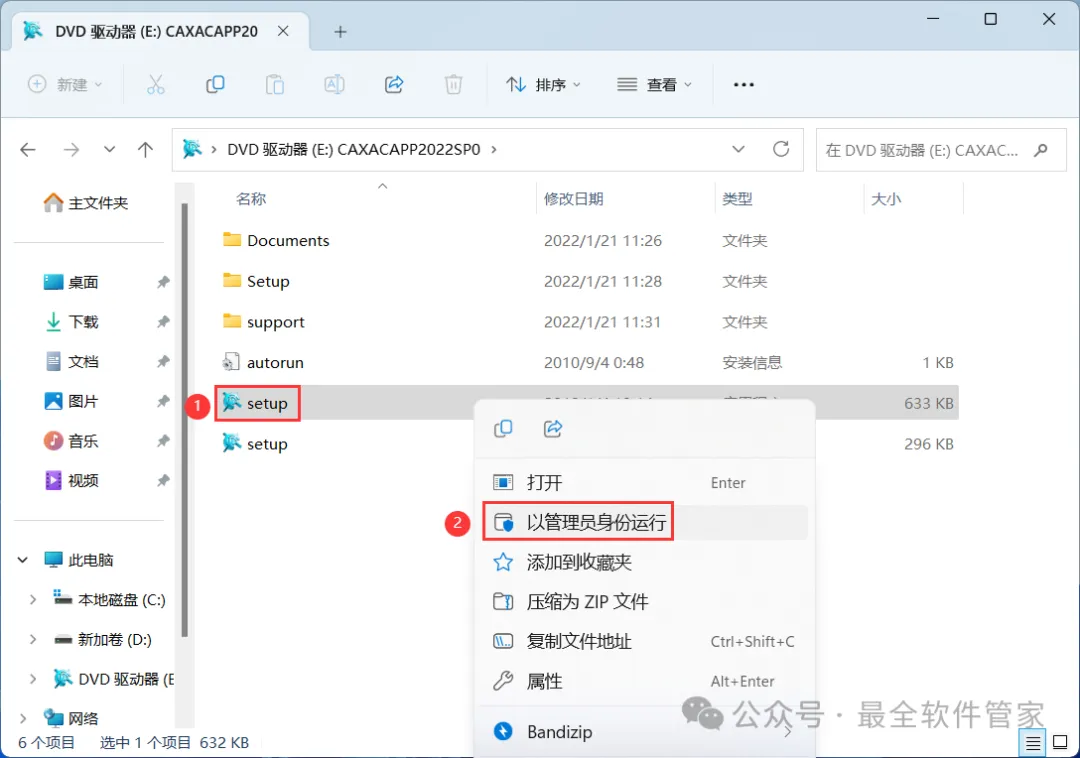Go back with the left arrow

[28, 149]
